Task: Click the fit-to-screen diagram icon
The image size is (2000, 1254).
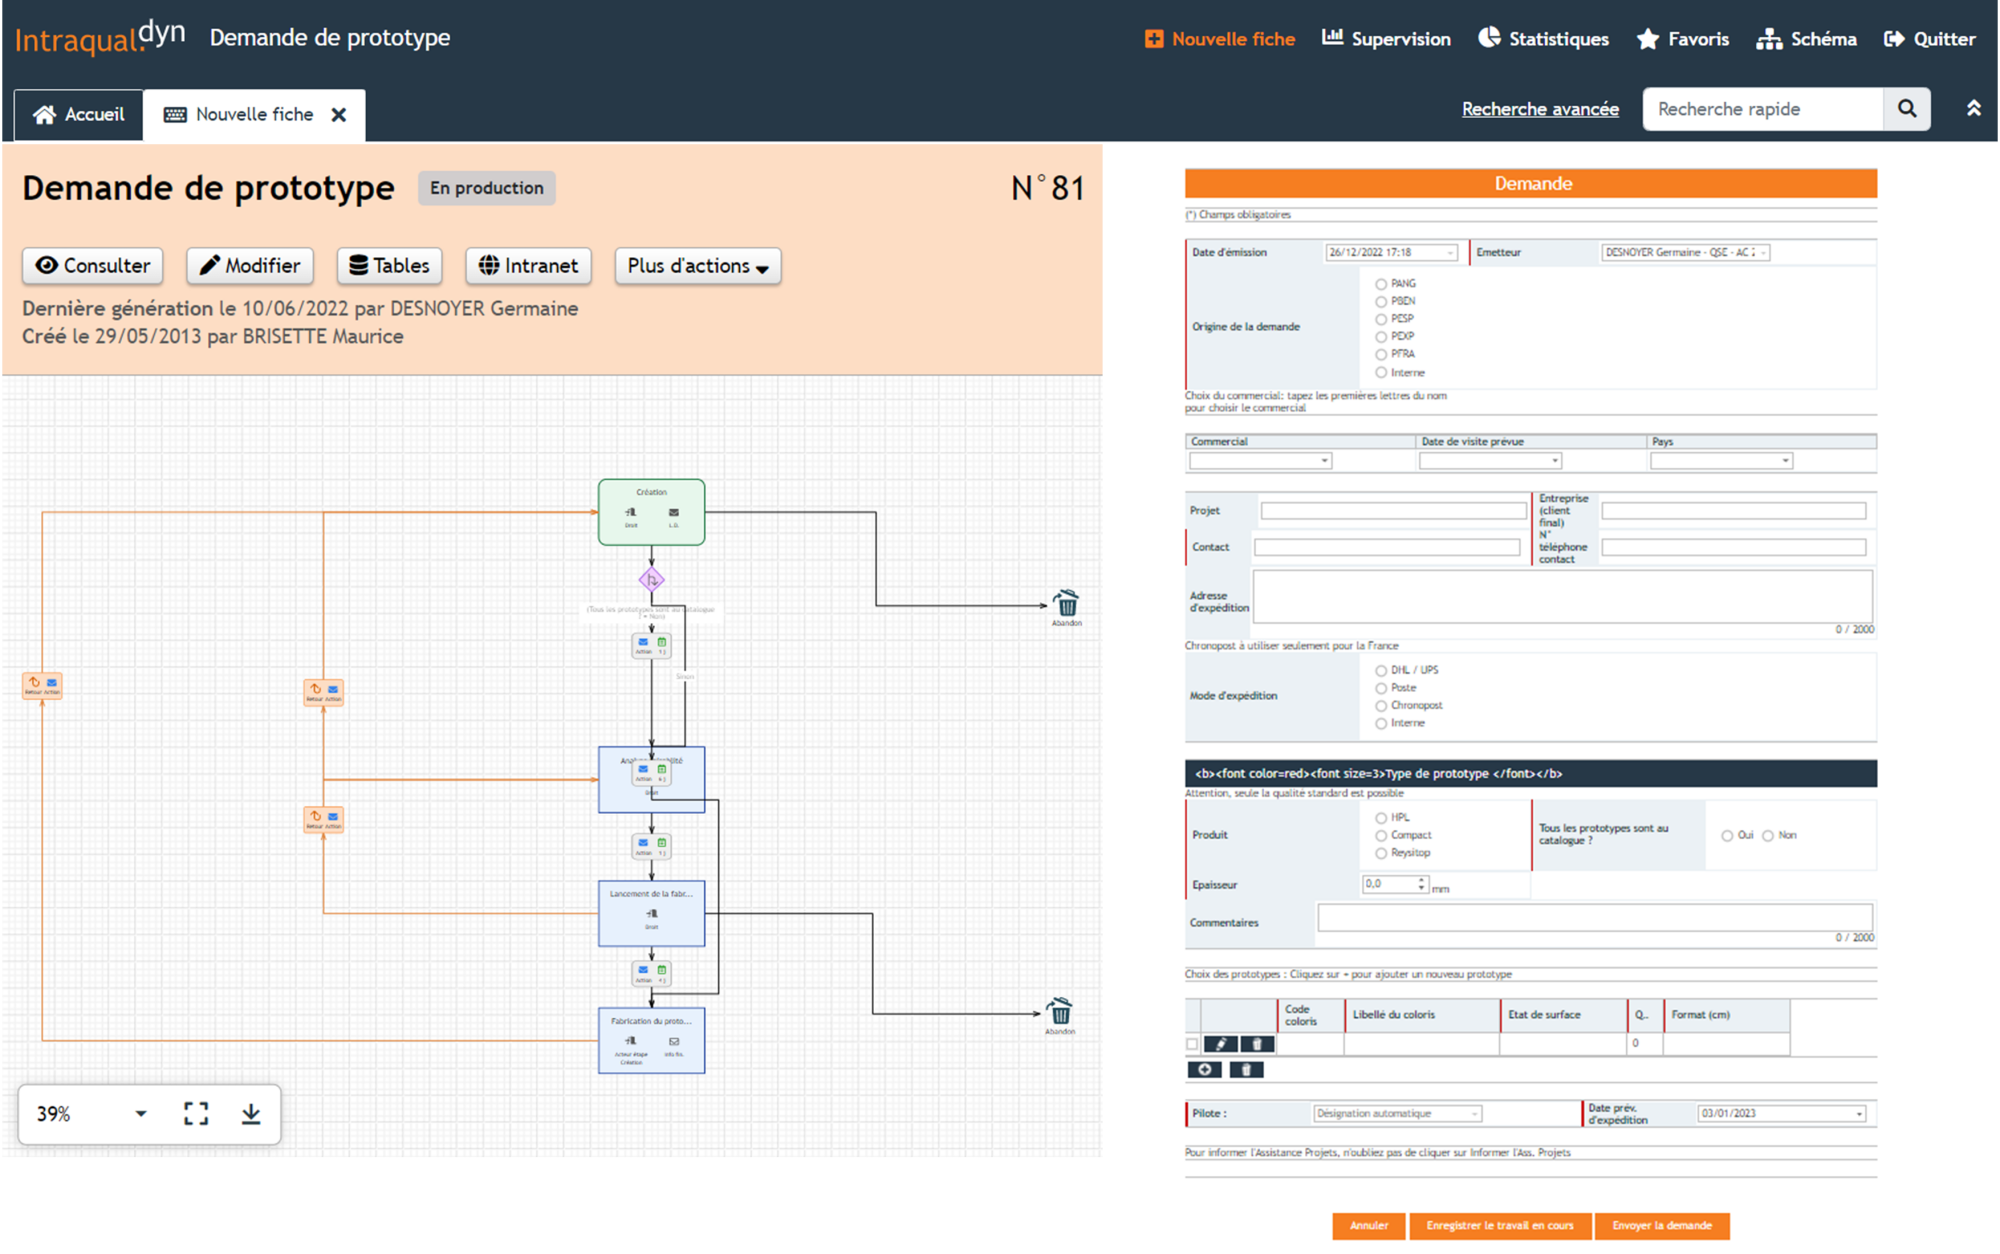Action: (x=196, y=1114)
